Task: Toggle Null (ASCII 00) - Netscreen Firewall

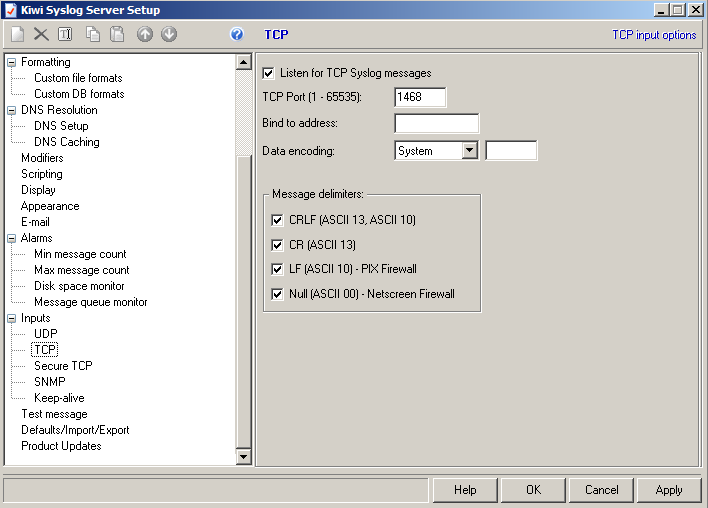Action: (x=277, y=294)
